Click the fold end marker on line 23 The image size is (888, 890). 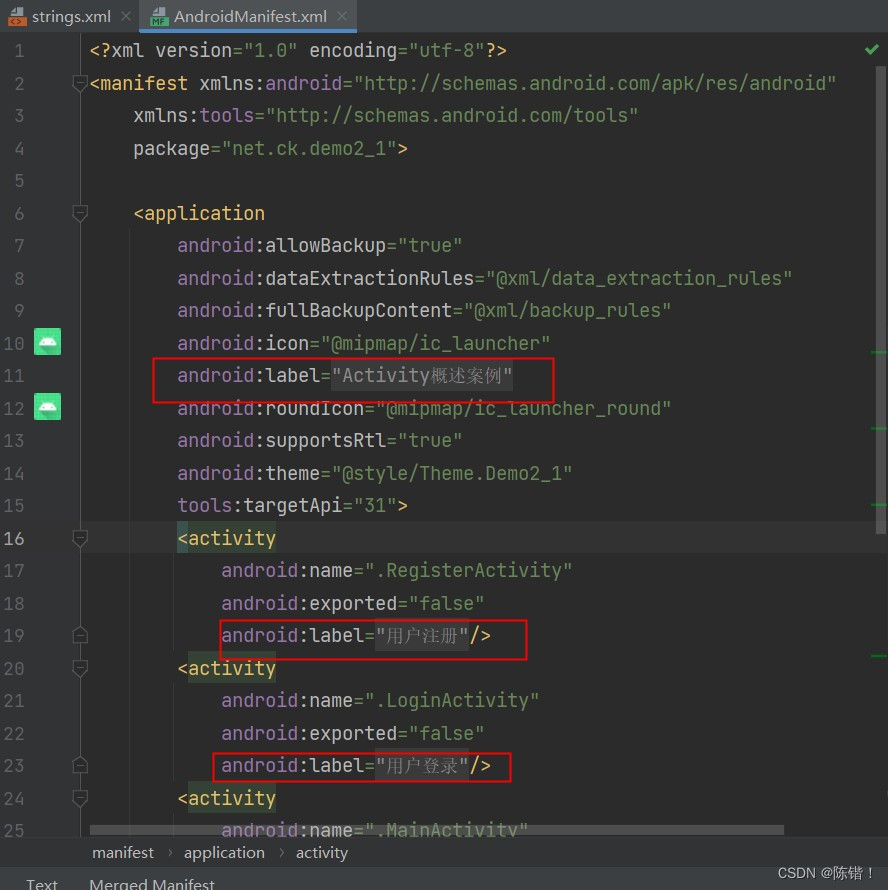click(80, 766)
